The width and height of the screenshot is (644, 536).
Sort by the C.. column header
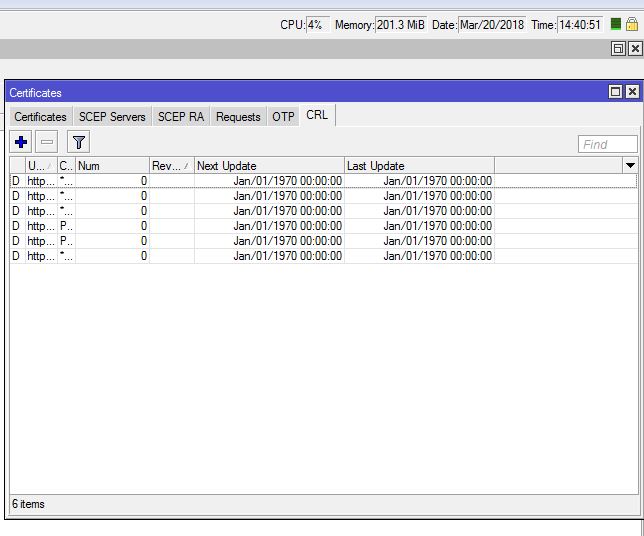click(x=66, y=166)
